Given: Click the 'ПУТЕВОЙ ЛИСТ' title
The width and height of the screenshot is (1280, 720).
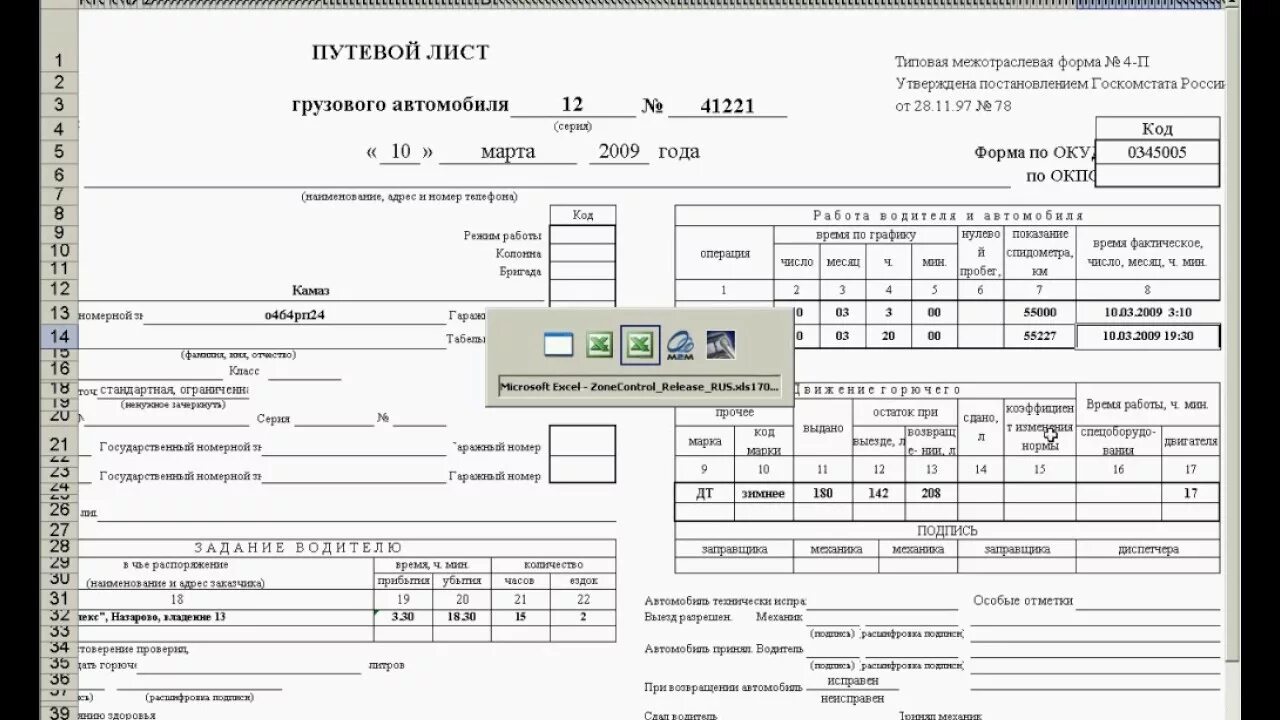Looking at the screenshot, I should 400,53.
